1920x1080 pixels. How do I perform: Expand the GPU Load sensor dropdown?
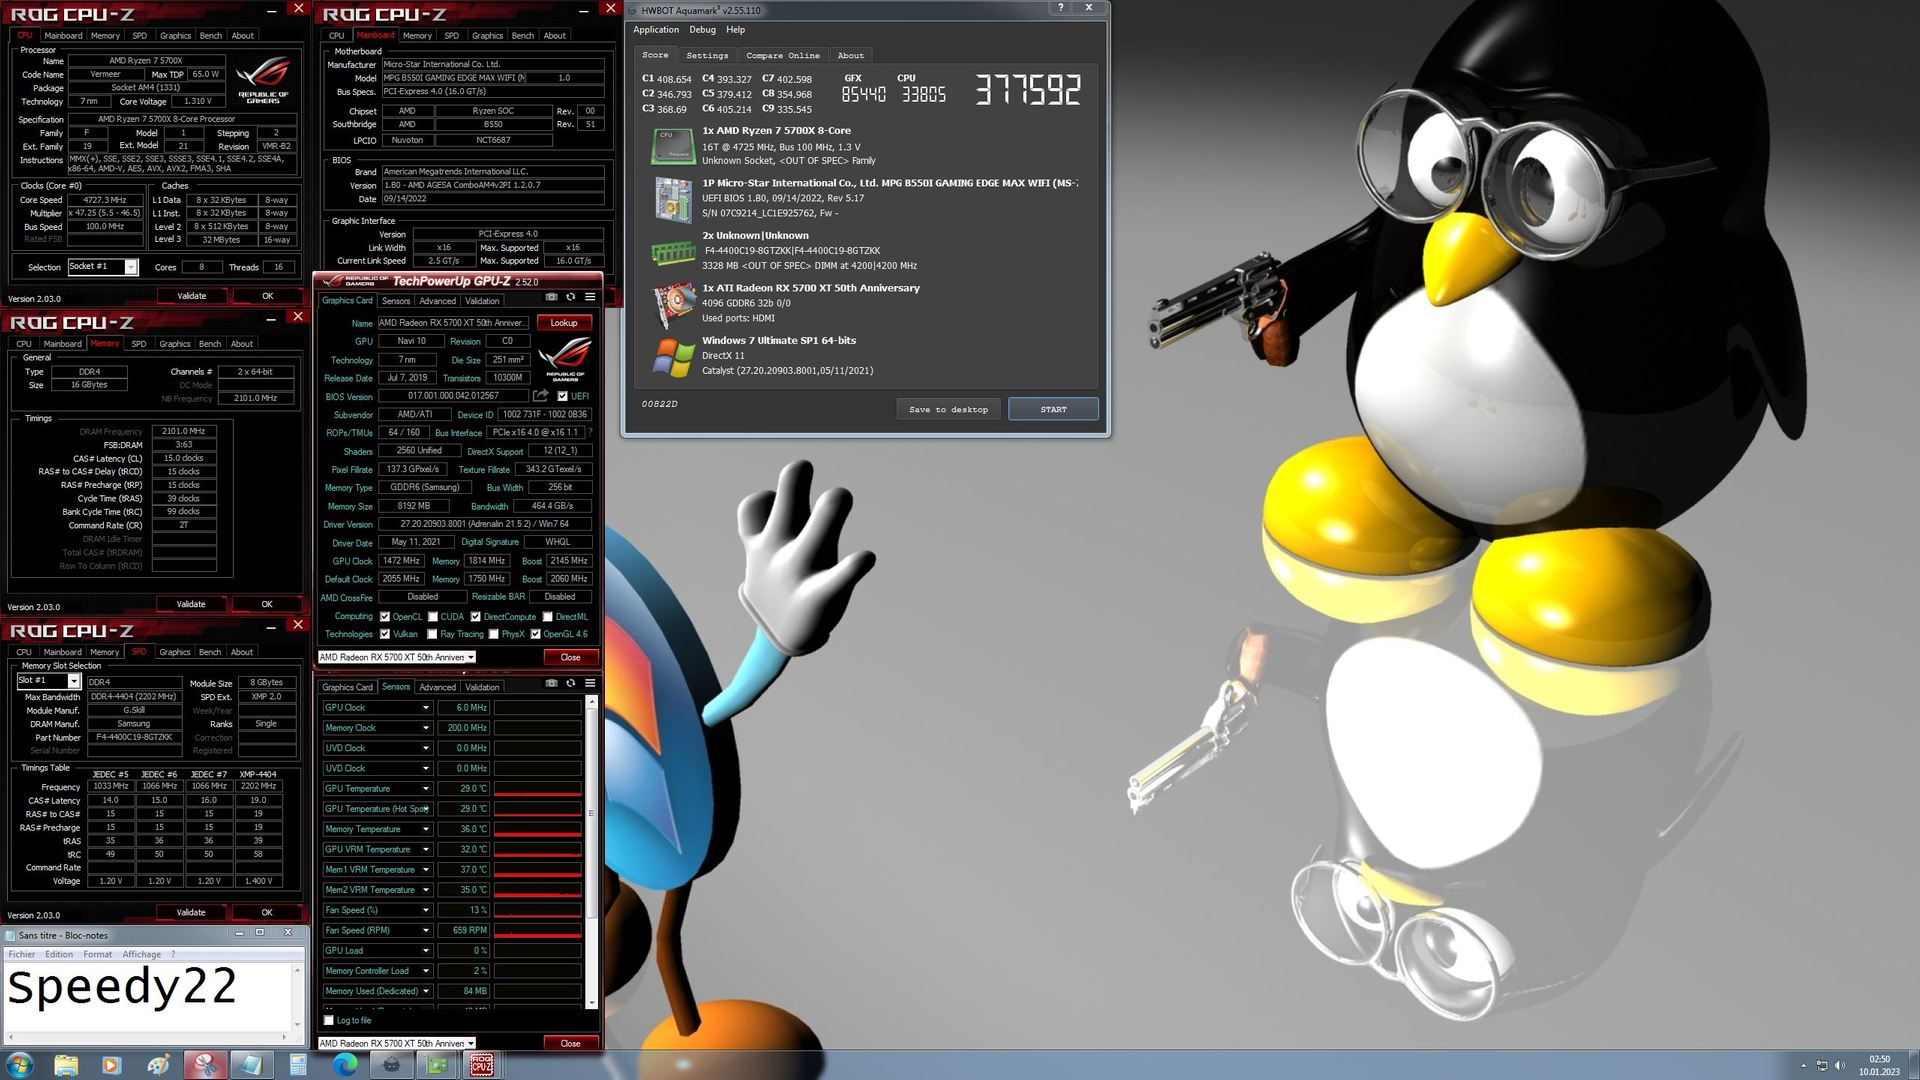coord(425,951)
